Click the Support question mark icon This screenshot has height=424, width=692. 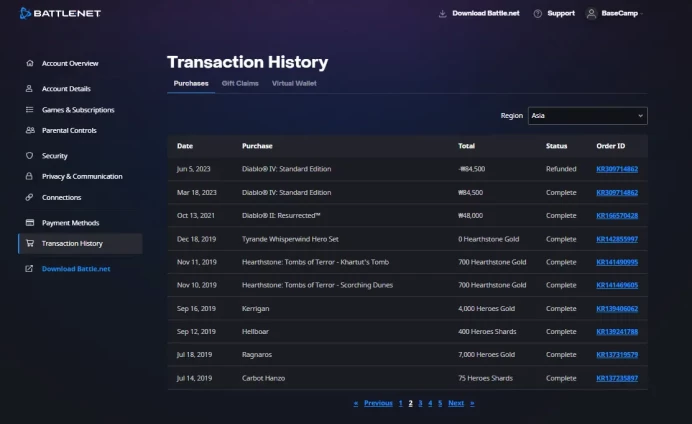pos(538,14)
